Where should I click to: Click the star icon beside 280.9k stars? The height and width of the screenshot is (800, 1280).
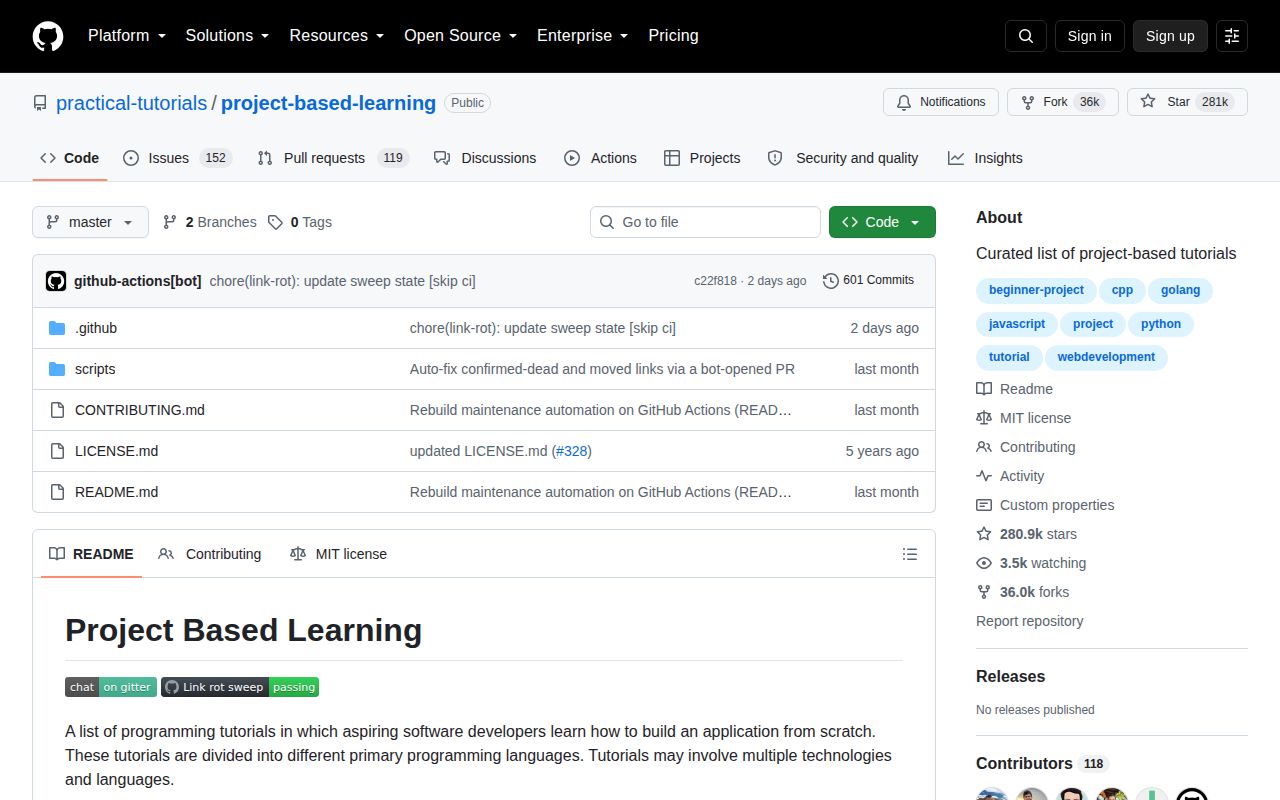coord(984,534)
